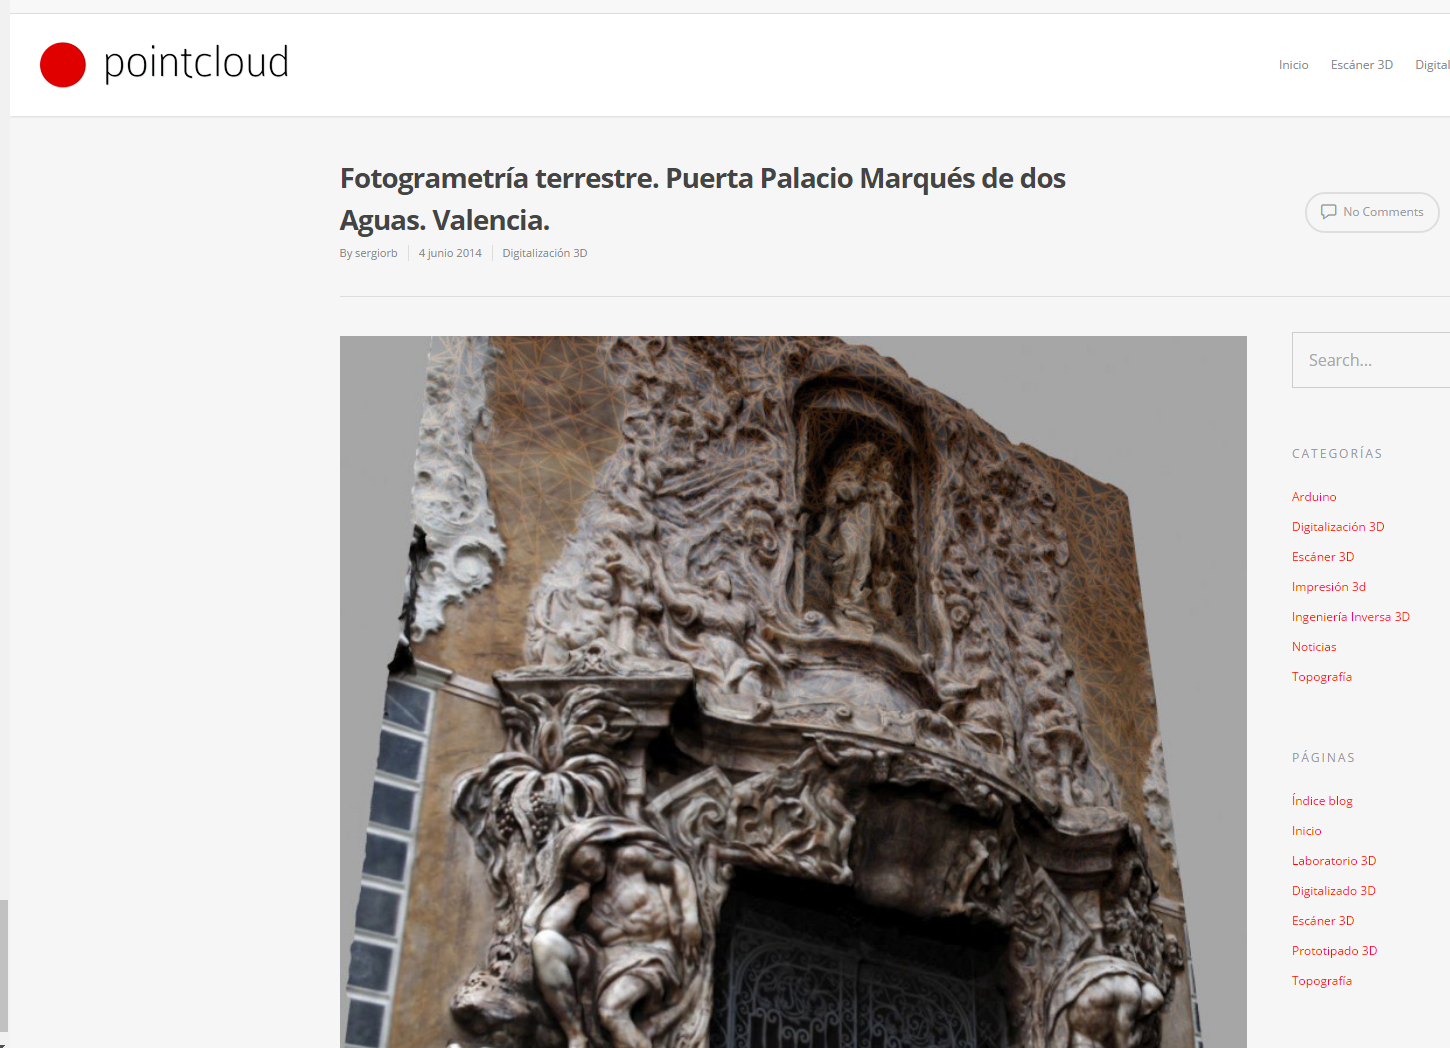Browse the Arduino category
The image size is (1450, 1048).
tap(1313, 496)
